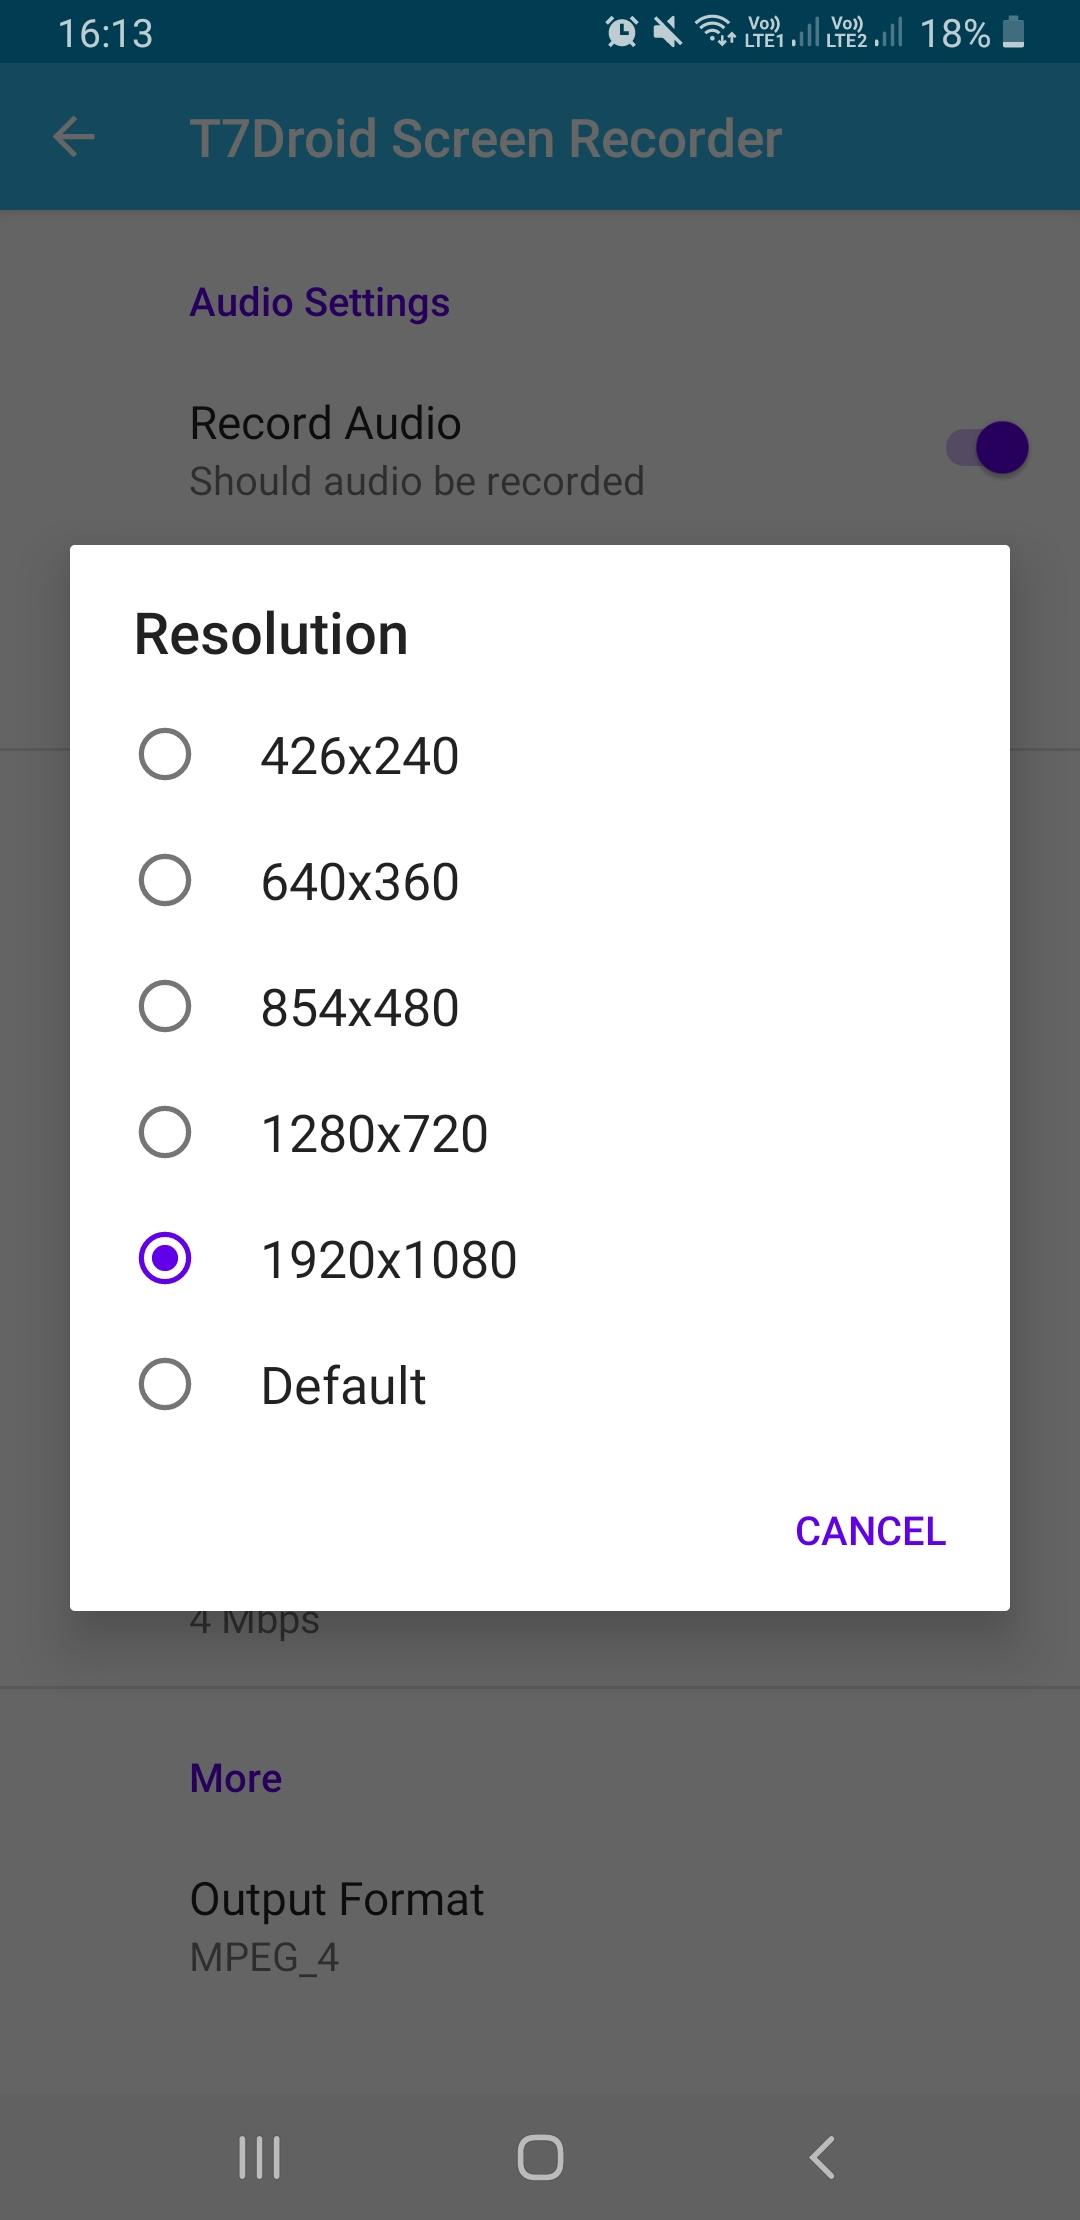The image size is (1080, 2220).
Task: Tap the Record Audio setting label
Action: 325,423
